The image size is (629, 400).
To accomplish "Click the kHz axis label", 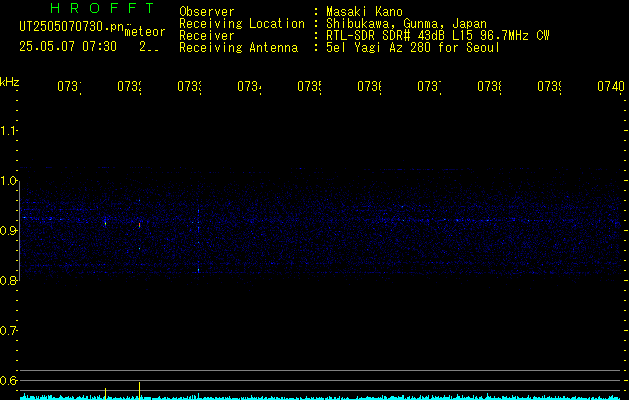I will (x=10, y=82).
